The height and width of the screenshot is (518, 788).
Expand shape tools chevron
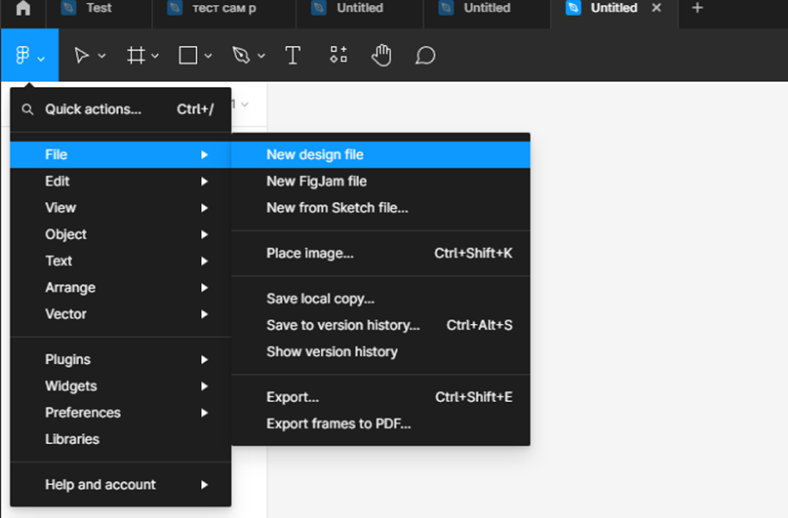pyautogui.click(x=208, y=56)
